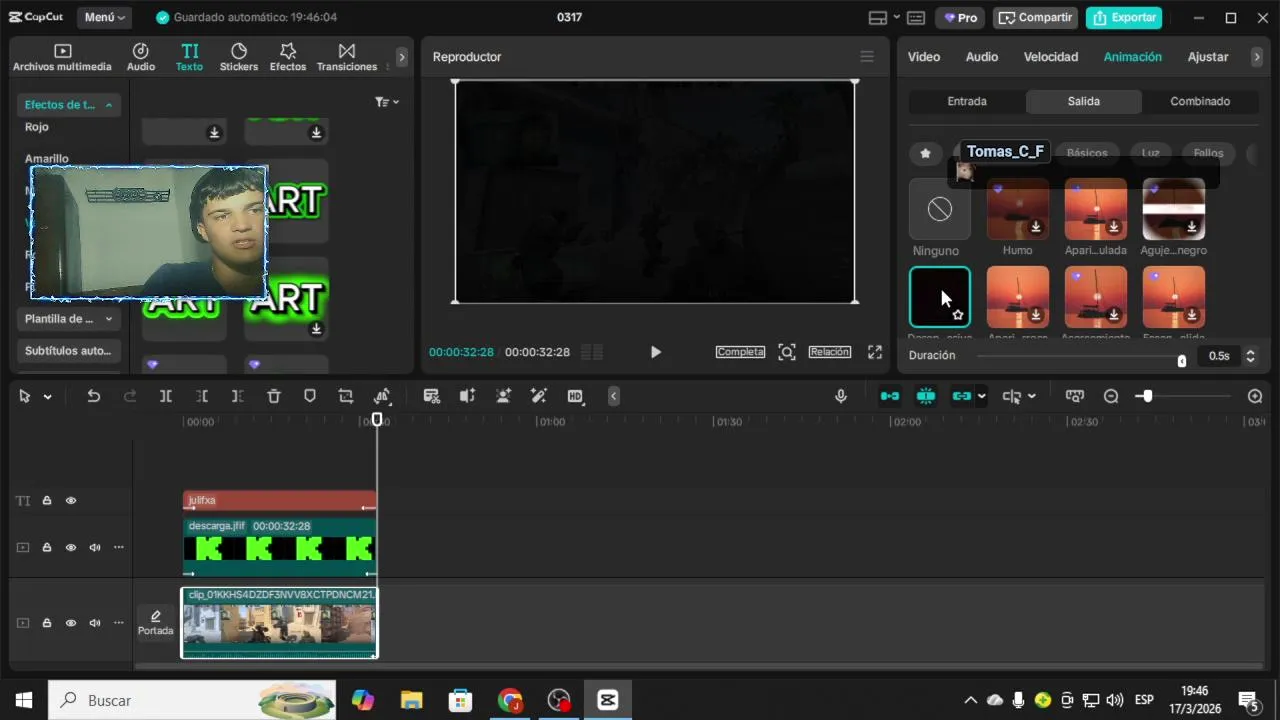Select the Stickers panel
Image resolution: width=1280 pixels, height=720 pixels.
coord(239,58)
